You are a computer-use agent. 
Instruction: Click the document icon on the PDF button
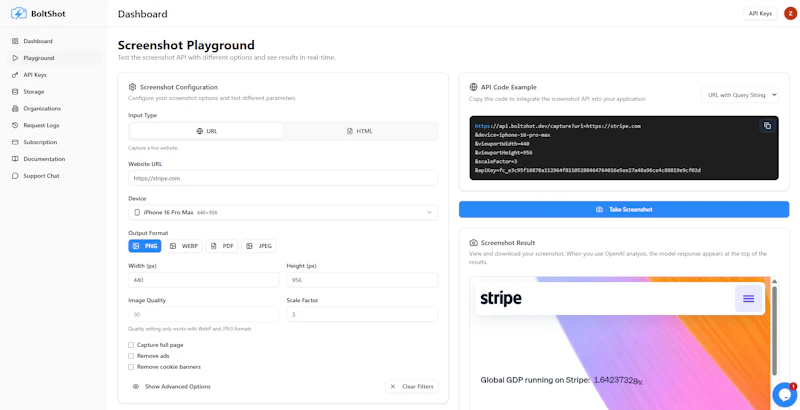(214, 246)
